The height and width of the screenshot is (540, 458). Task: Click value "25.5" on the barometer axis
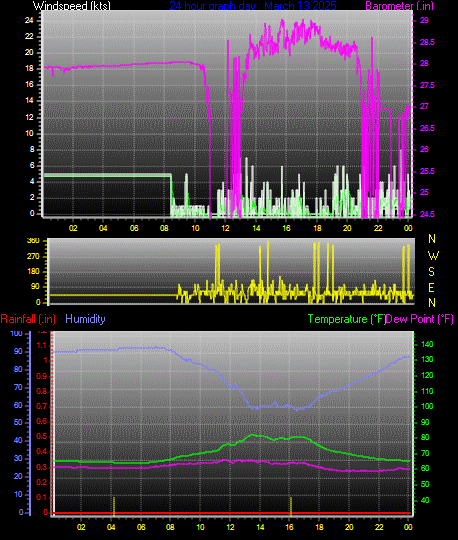(427, 171)
